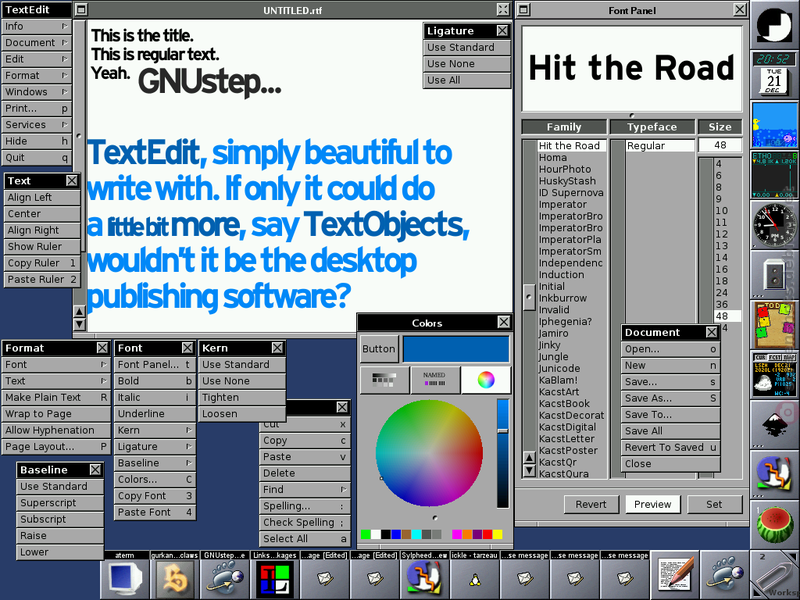Click the weather report dockapp
The height and width of the screenshot is (600, 800).
click(x=774, y=374)
